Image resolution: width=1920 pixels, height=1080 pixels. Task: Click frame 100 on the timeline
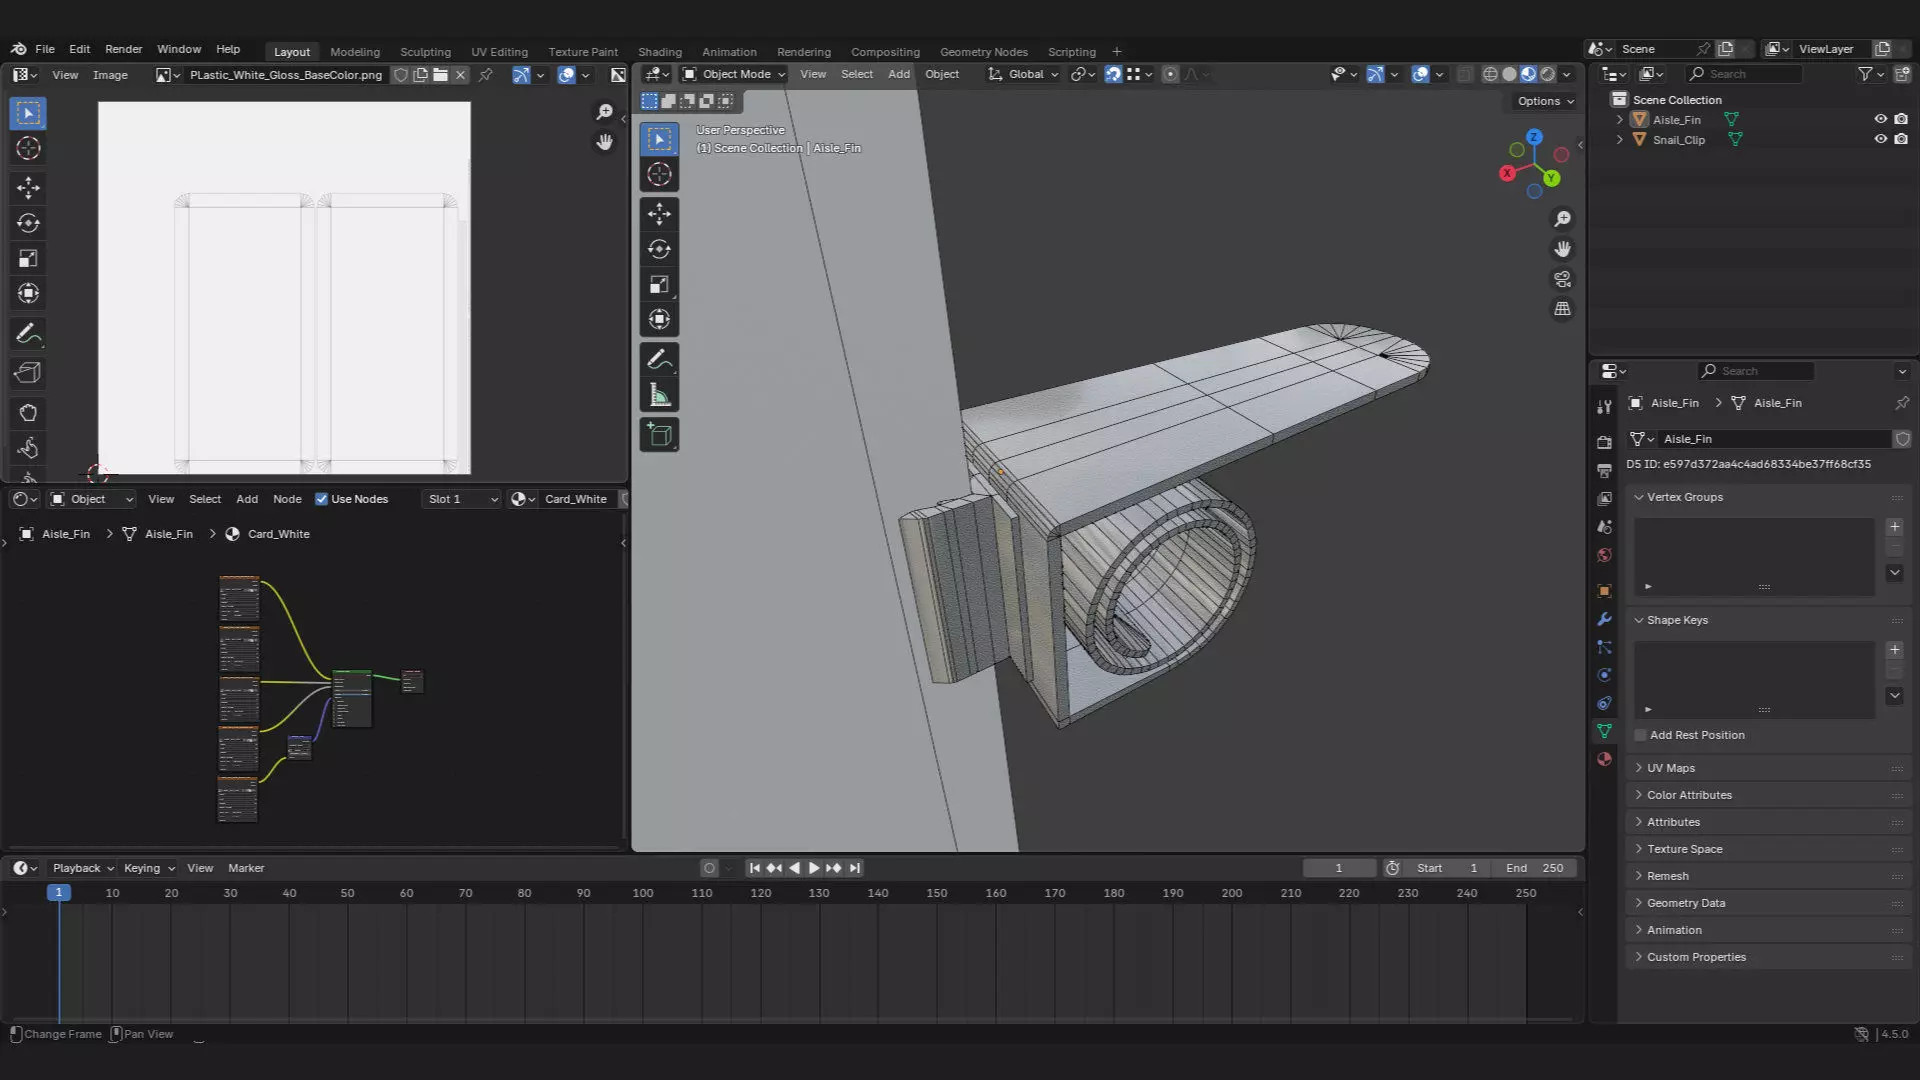point(642,893)
